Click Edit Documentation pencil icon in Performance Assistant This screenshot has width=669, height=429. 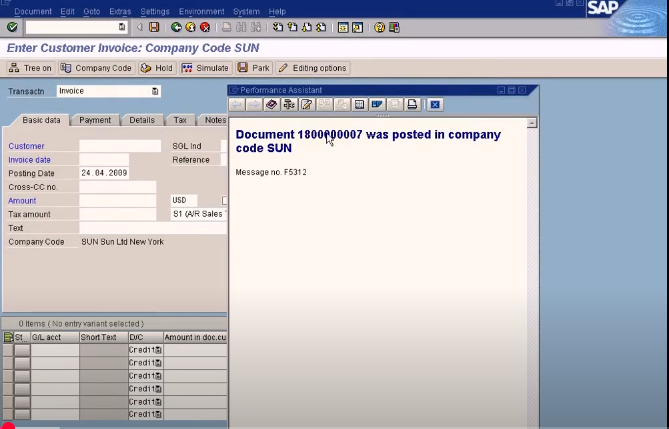click(306, 105)
